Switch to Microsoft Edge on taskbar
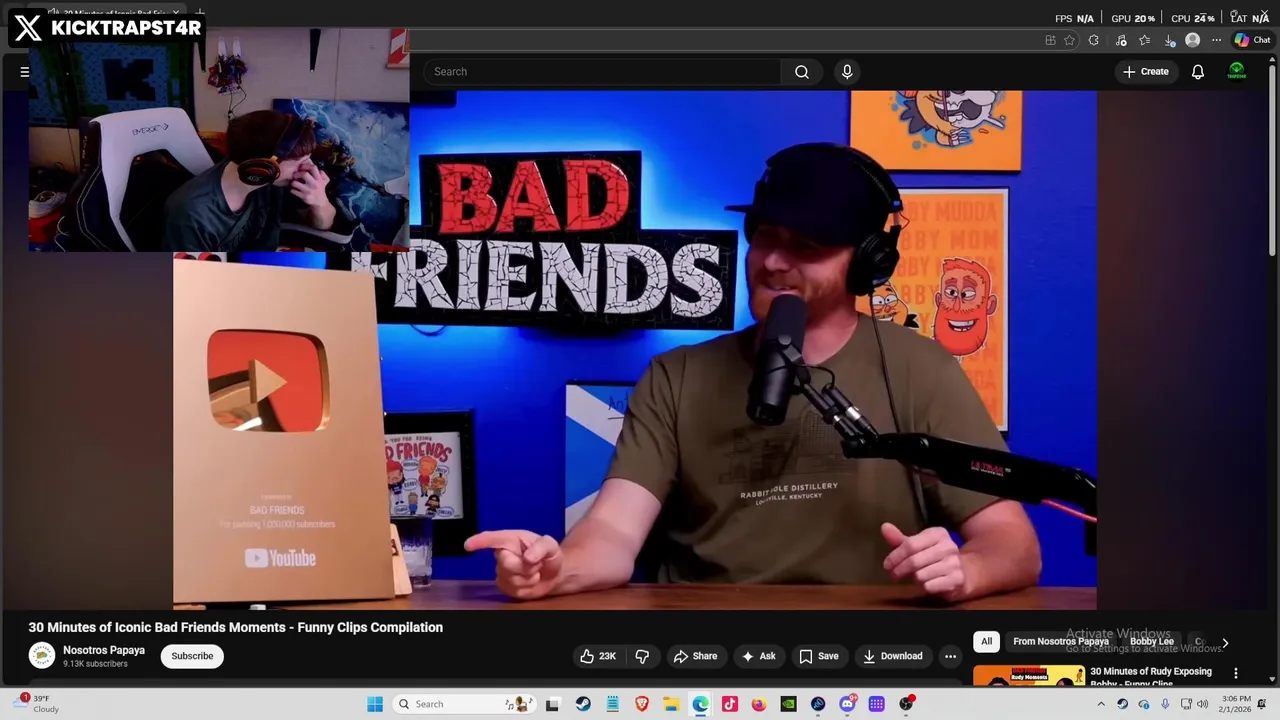Screen dimensions: 1280x720 [x=700, y=704]
